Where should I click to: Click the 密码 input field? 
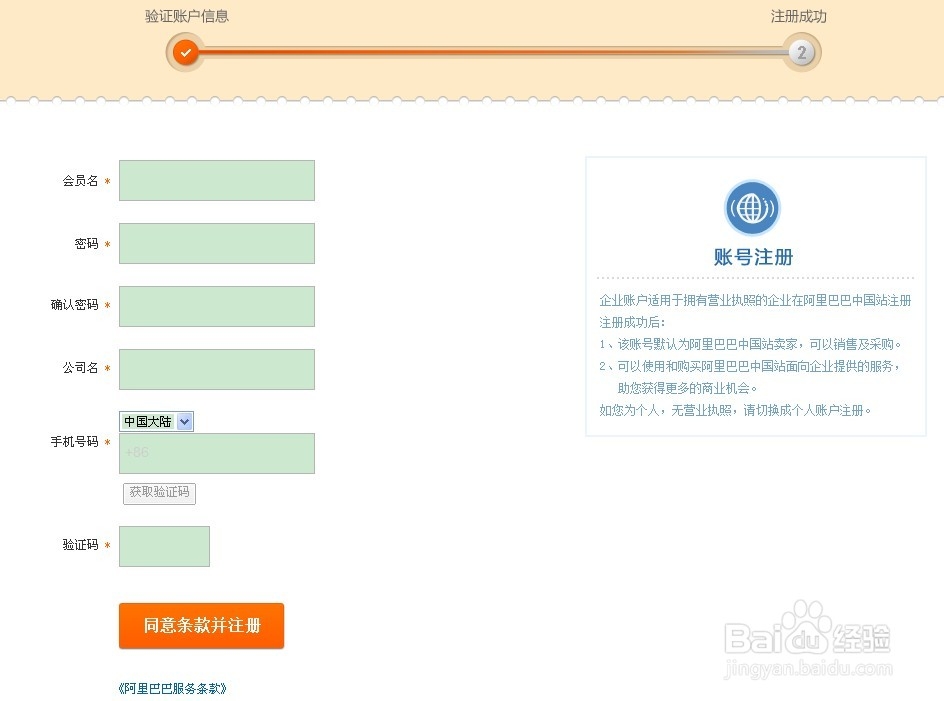tap(216, 243)
